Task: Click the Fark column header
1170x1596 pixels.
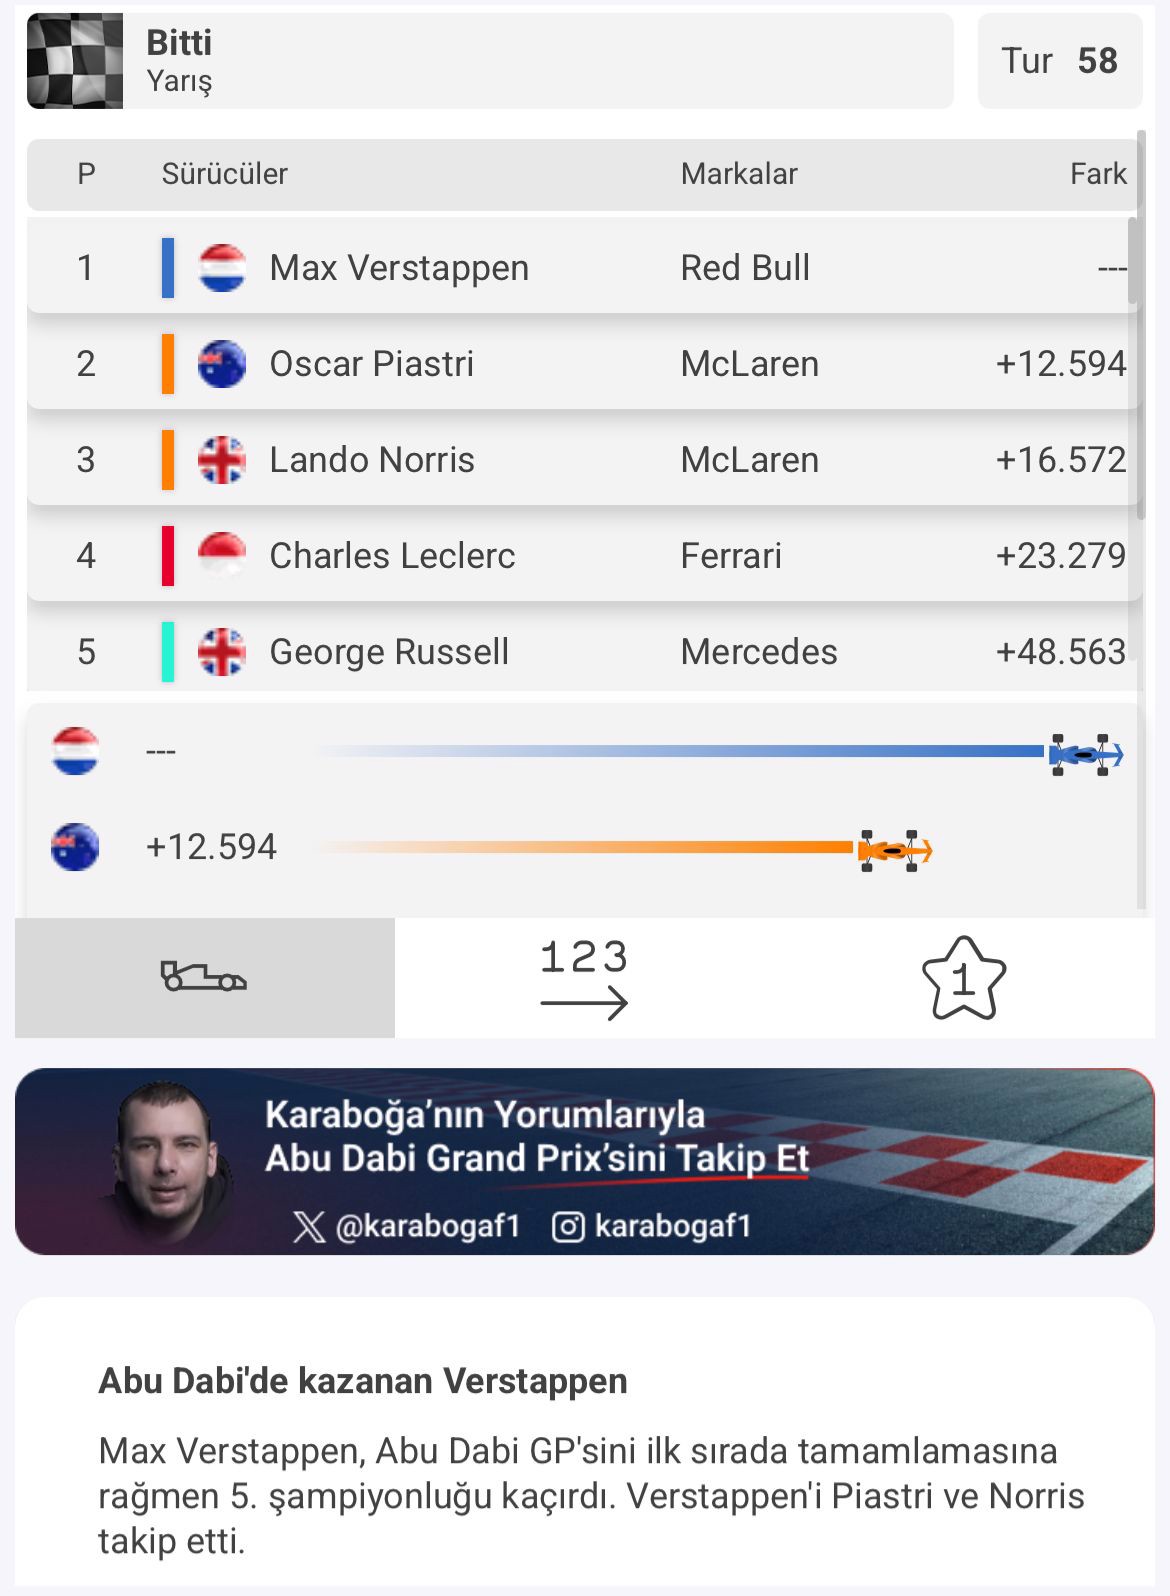Action: [x=1097, y=174]
